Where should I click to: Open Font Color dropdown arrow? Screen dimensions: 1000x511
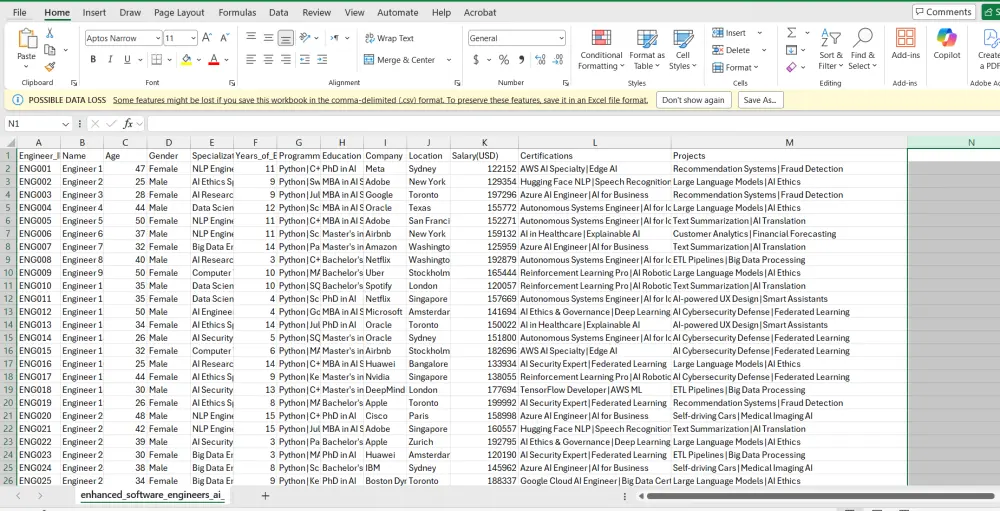[x=226, y=59]
